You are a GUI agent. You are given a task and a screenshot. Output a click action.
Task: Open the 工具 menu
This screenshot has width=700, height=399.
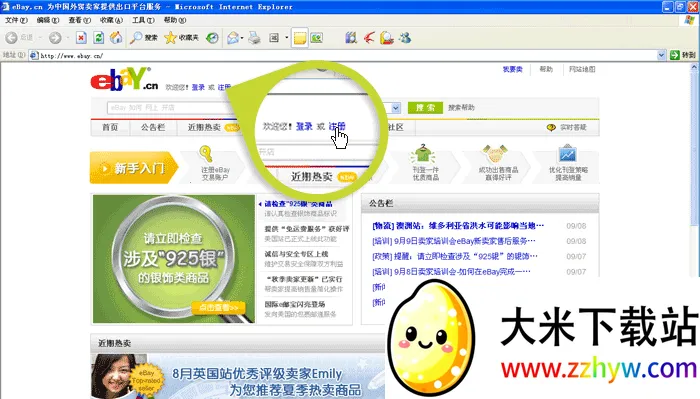coord(143,20)
